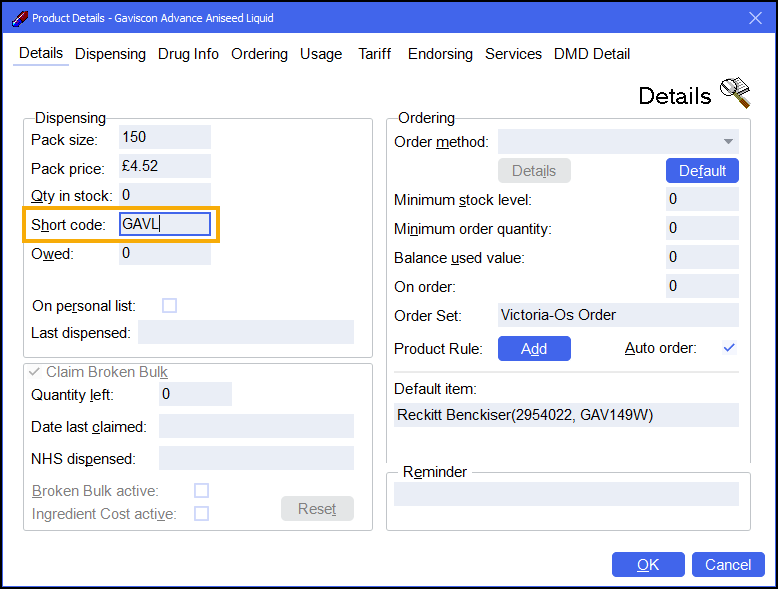Toggle the Auto order checkbox
The width and height of the screenshot is (778, 589).
(x=729, y=348)
